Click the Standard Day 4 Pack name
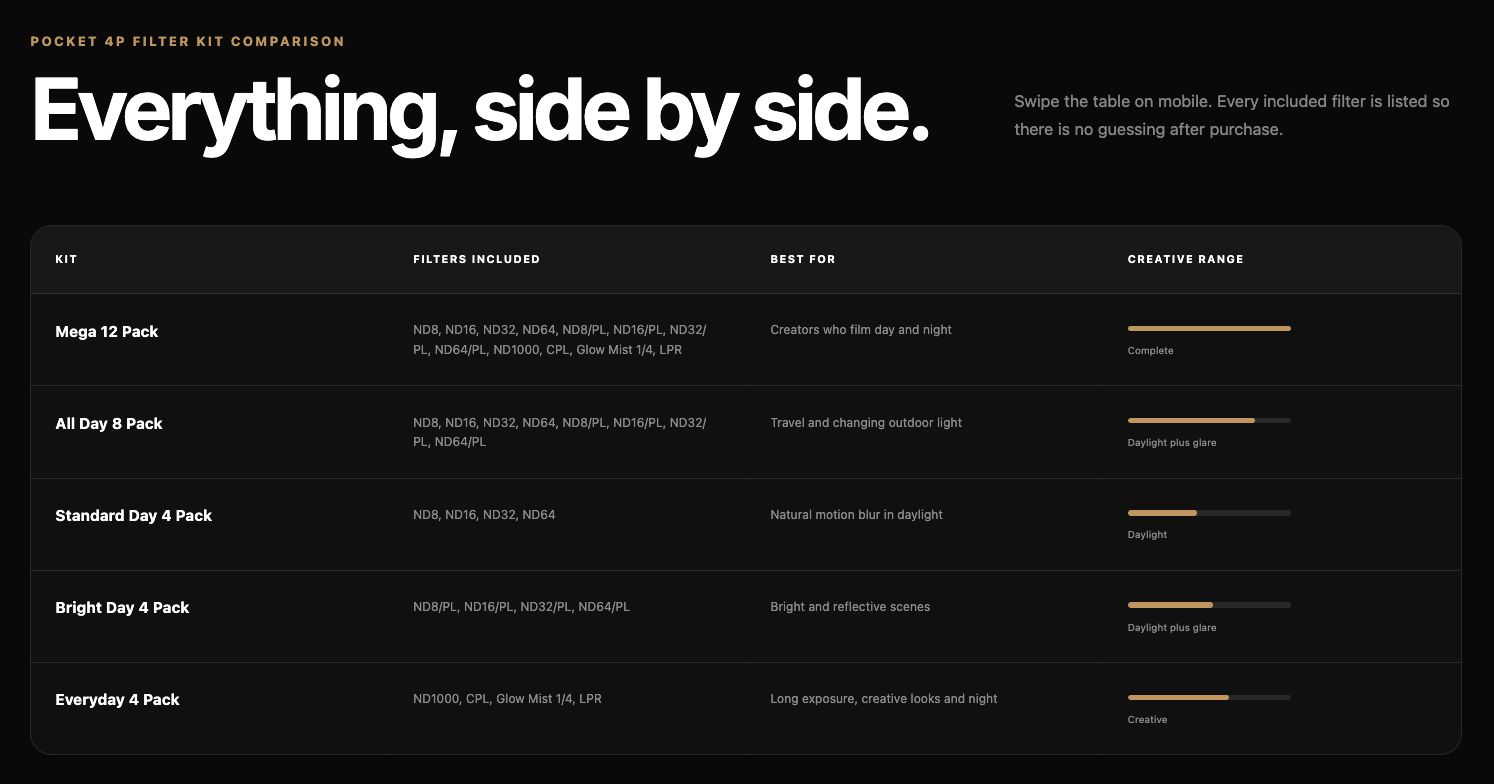1494x784 pixels. tap(134, 516)
